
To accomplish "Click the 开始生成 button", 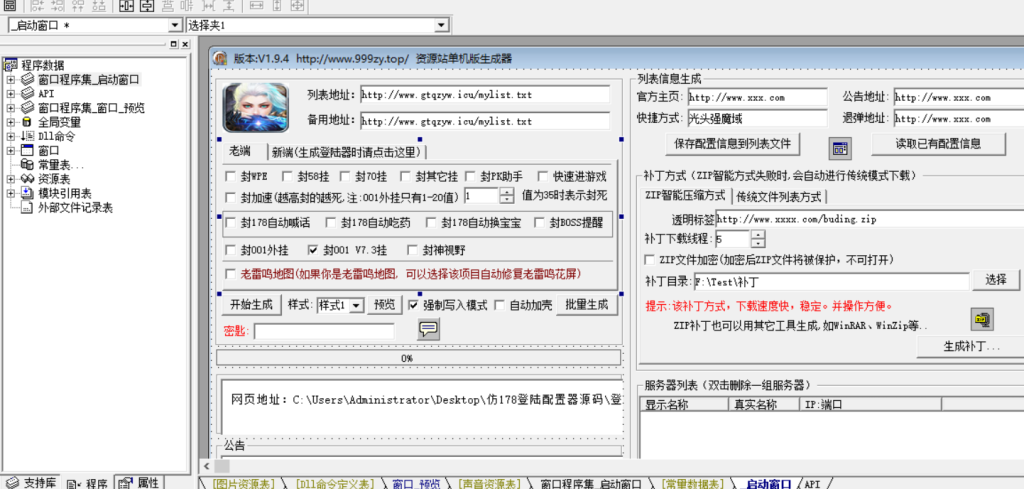I will [x=252, y=305].
